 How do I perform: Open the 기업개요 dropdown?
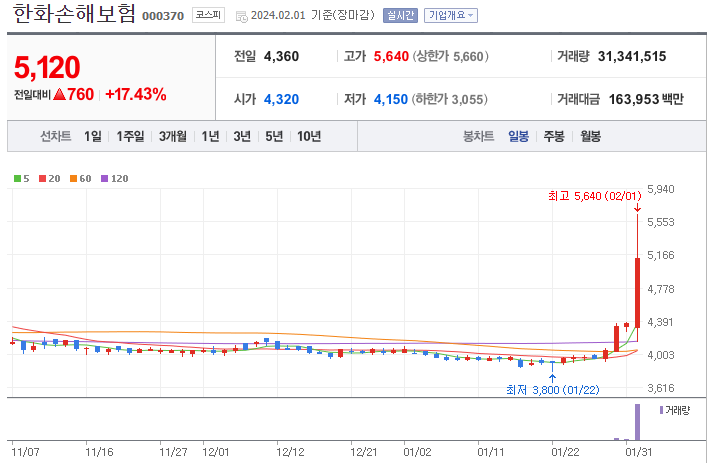(450, 16)
